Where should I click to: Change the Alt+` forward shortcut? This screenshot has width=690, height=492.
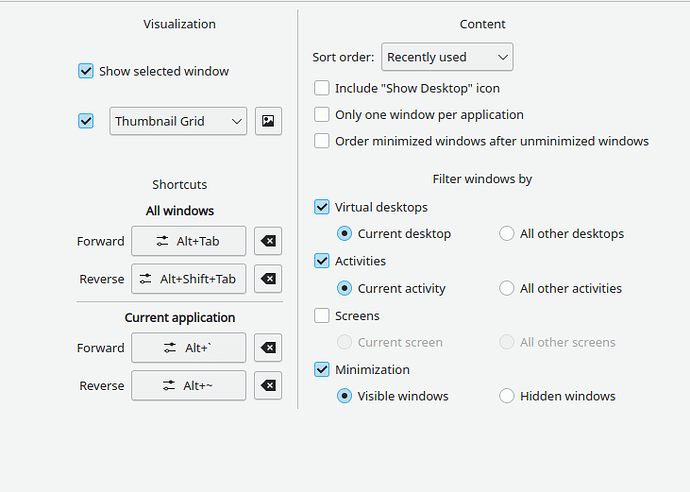coord(188,348)
